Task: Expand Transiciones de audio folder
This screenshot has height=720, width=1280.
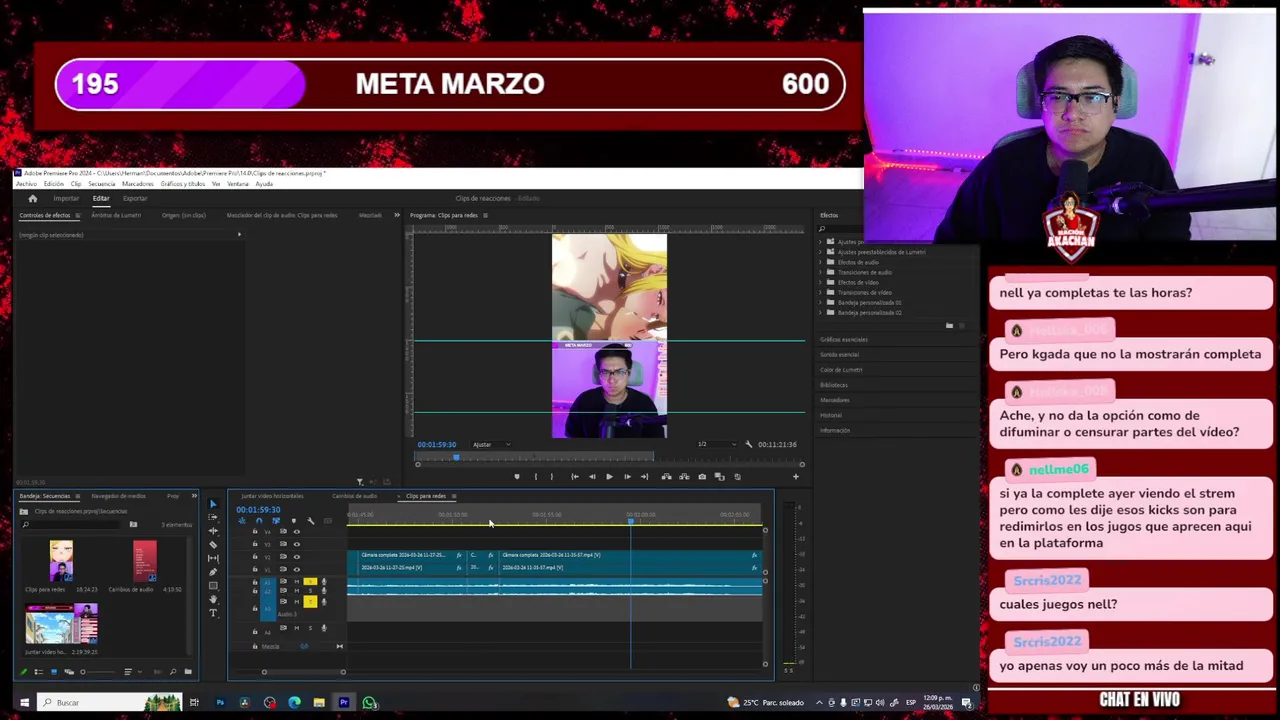Action: [821, 272]
